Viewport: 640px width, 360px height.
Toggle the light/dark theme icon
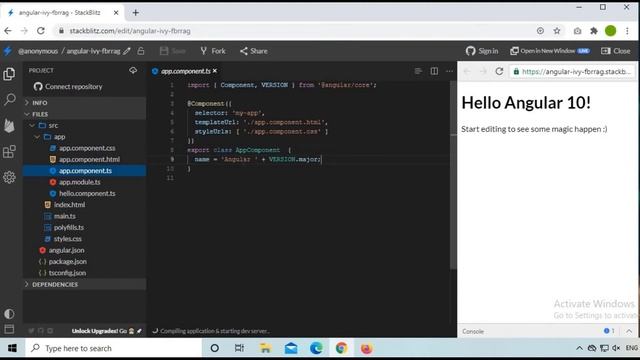pos(9,314)
